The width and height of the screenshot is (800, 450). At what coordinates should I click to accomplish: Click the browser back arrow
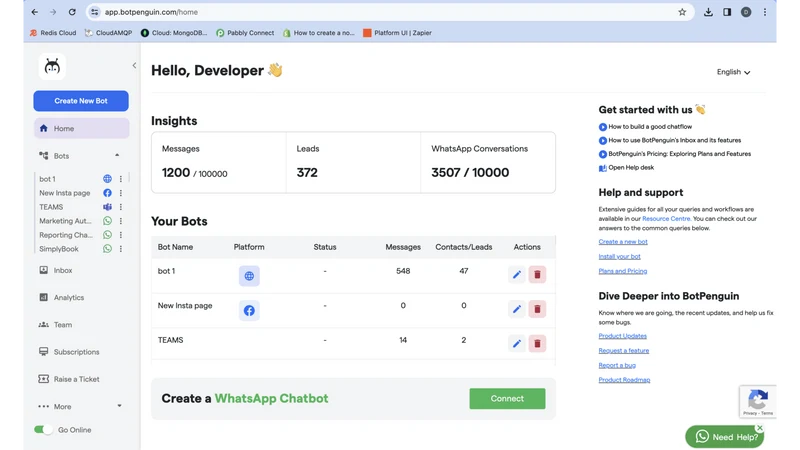point(35,12)
